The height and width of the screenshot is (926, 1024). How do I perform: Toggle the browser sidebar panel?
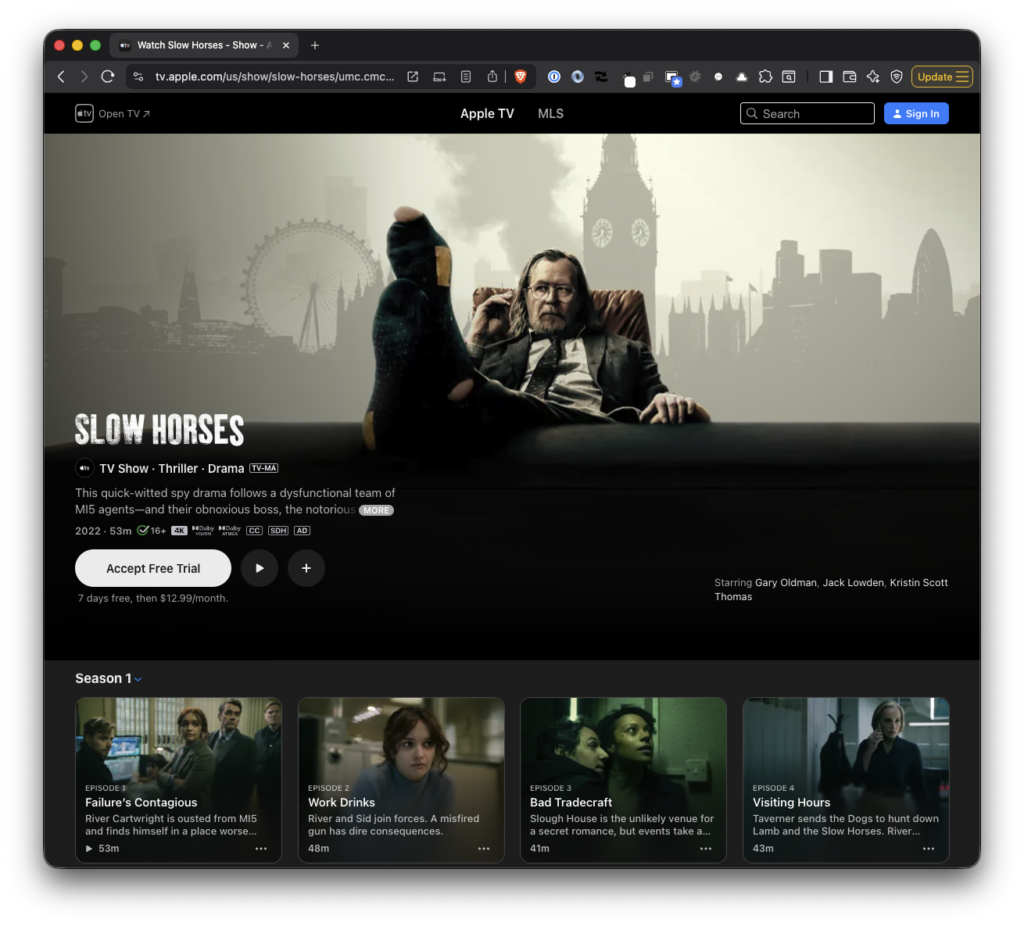[x=826, y=77]
